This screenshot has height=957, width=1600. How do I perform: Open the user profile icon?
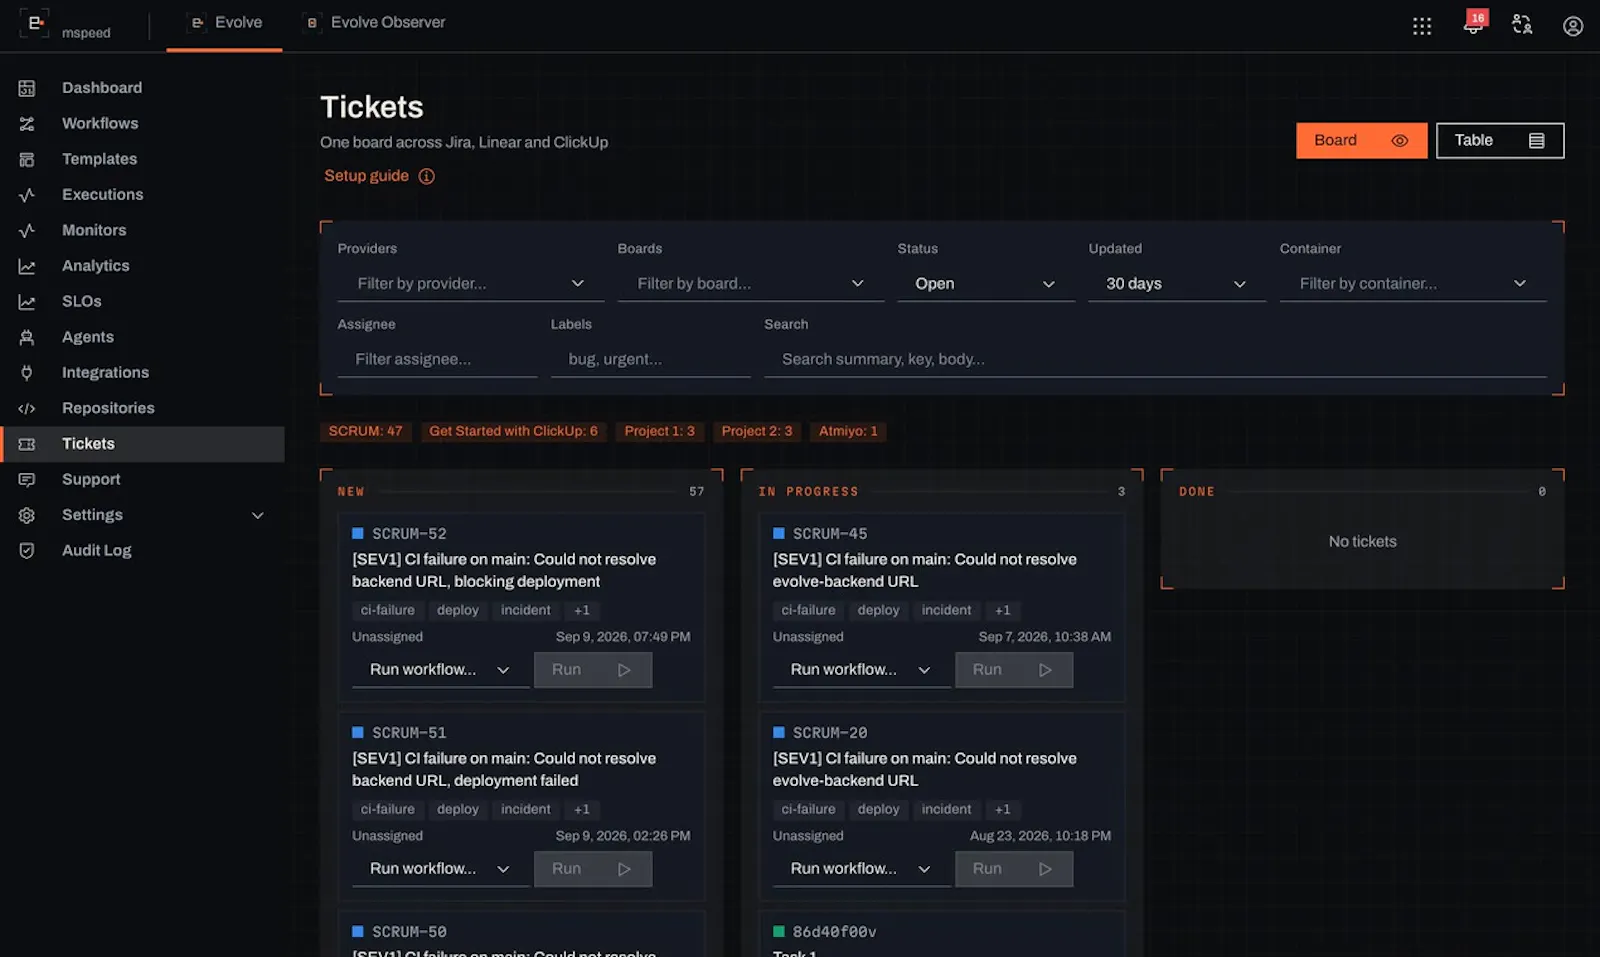(1573, 26)
